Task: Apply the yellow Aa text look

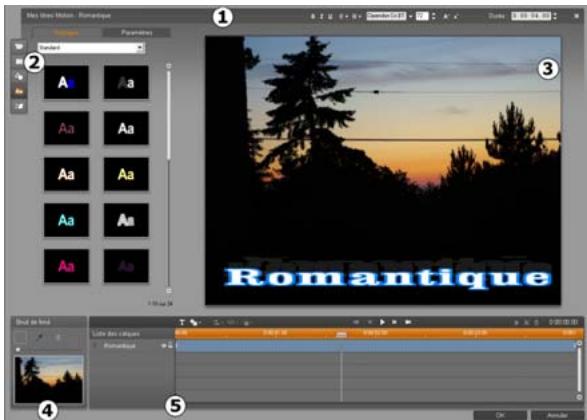Action: click(x=126, y=174)
